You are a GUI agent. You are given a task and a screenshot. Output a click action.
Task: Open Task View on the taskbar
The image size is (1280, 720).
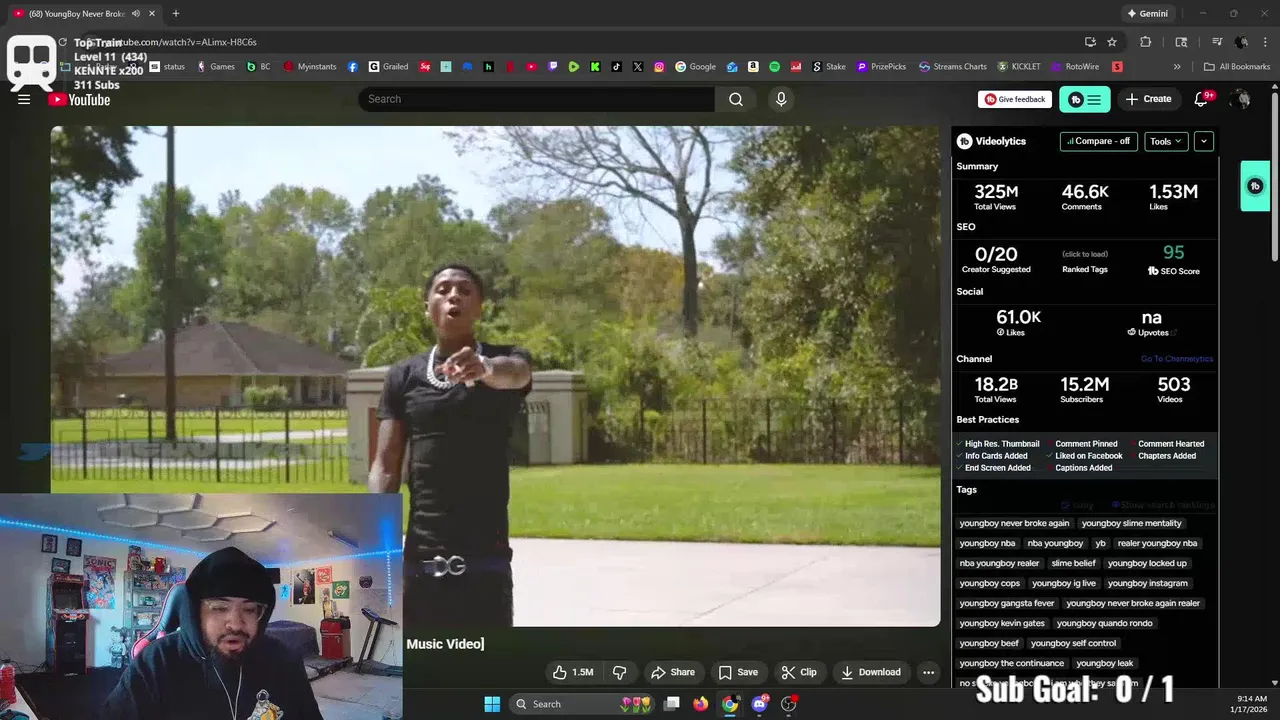pos(672,704)
